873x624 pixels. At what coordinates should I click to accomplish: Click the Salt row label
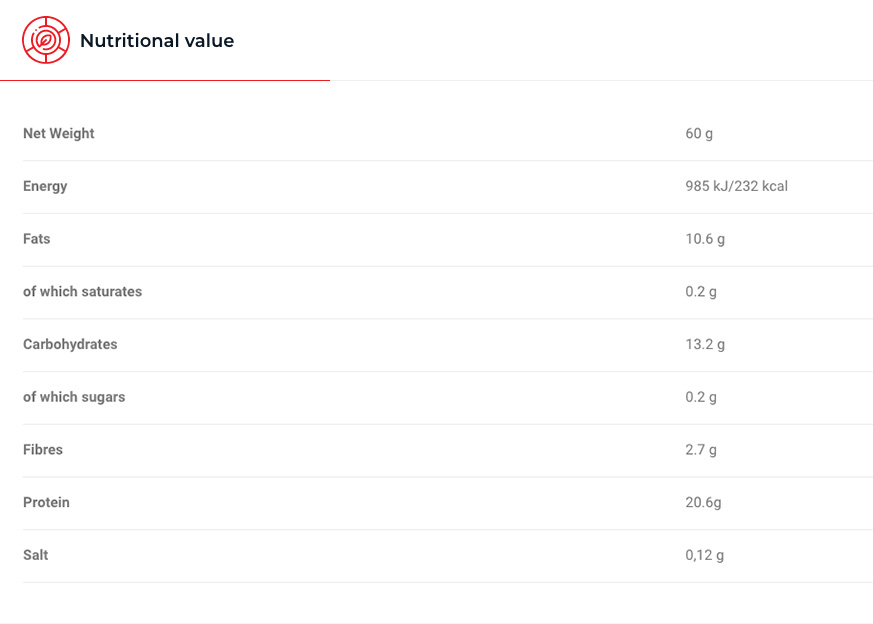36,555
